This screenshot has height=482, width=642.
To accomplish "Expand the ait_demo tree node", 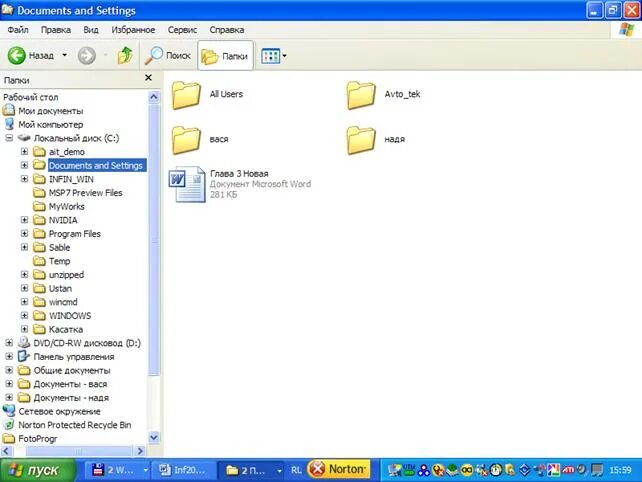I will (25, 152).
